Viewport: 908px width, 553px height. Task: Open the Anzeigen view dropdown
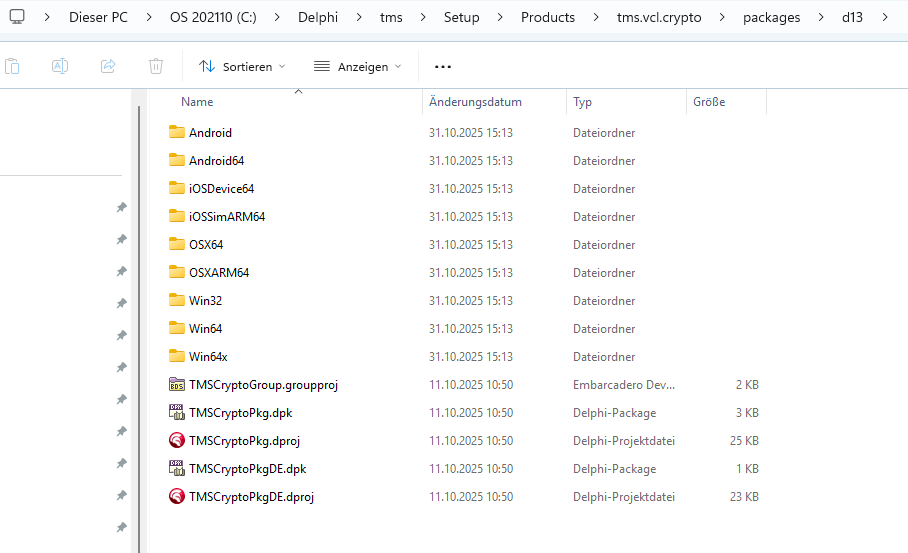(x=357, y=66)
